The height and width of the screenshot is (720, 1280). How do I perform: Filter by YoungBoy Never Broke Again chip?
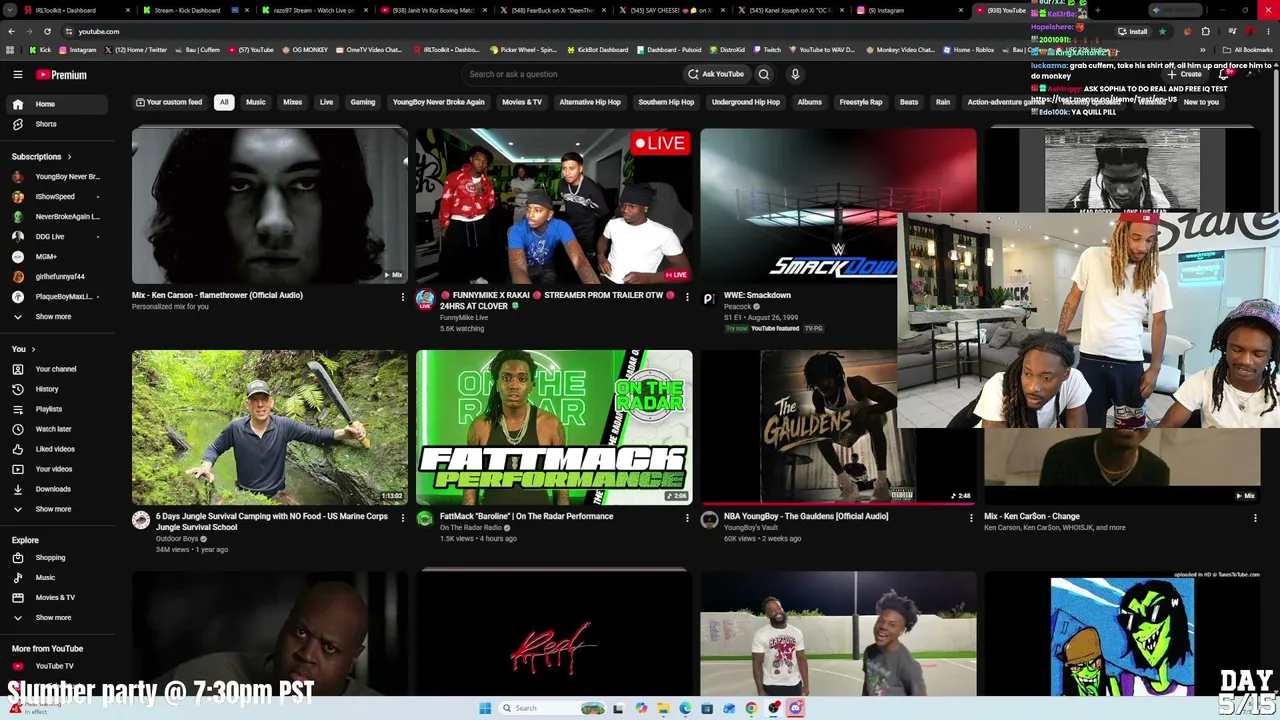pos(438,102)
